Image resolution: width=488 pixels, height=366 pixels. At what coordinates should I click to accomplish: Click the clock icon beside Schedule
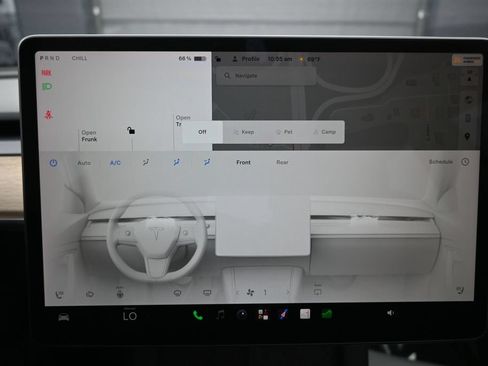pyautogui.click(x=465, y=162)
